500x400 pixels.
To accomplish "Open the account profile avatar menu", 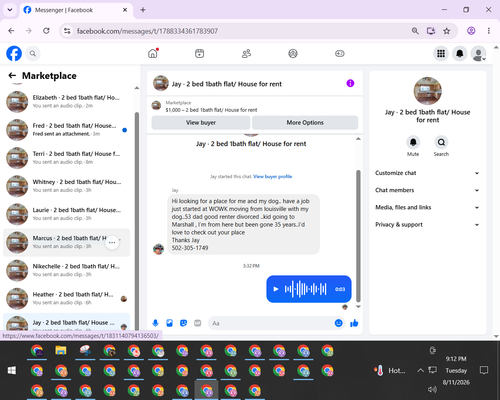I will coord(478,53).
